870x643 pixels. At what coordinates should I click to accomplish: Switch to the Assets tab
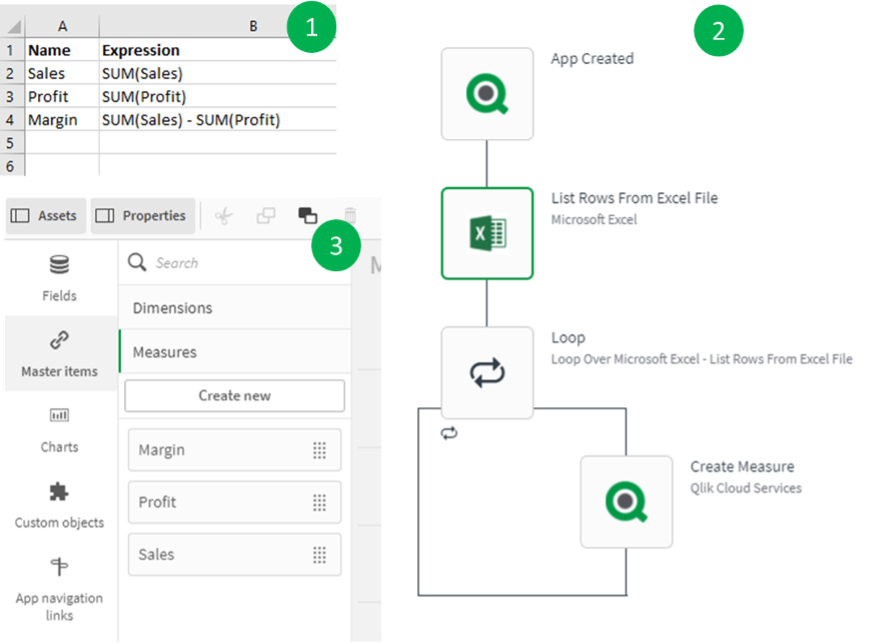[x=45, y=215]
